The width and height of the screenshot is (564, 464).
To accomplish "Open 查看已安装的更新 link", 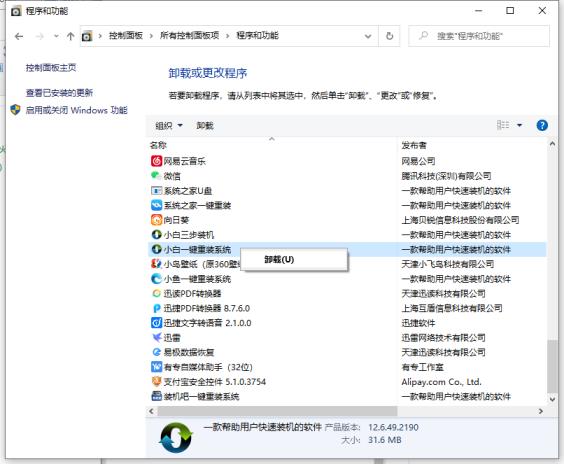I will pyautogui.click(x=59, y=93).
